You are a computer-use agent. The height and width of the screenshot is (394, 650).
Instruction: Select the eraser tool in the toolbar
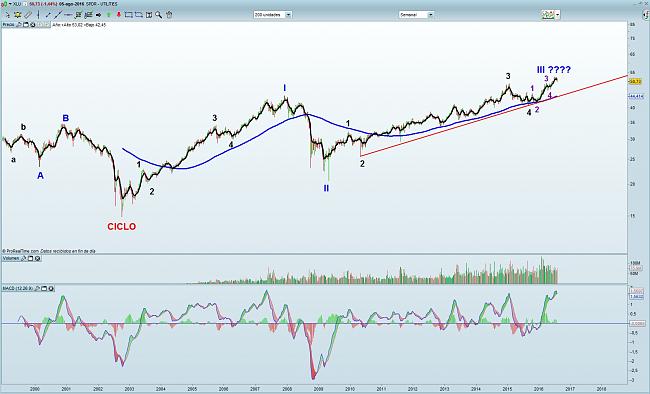tap(28, 15)
